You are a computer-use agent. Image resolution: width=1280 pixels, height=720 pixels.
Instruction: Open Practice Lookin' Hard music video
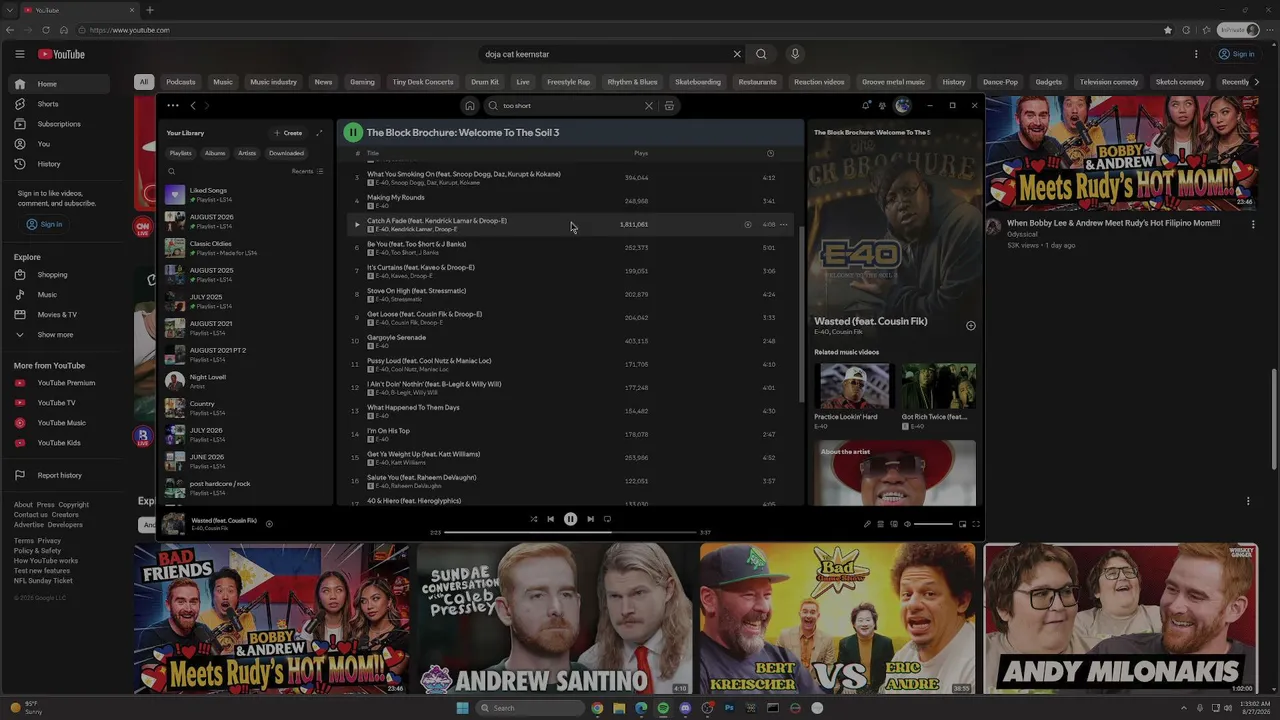[x=852, y=397]
